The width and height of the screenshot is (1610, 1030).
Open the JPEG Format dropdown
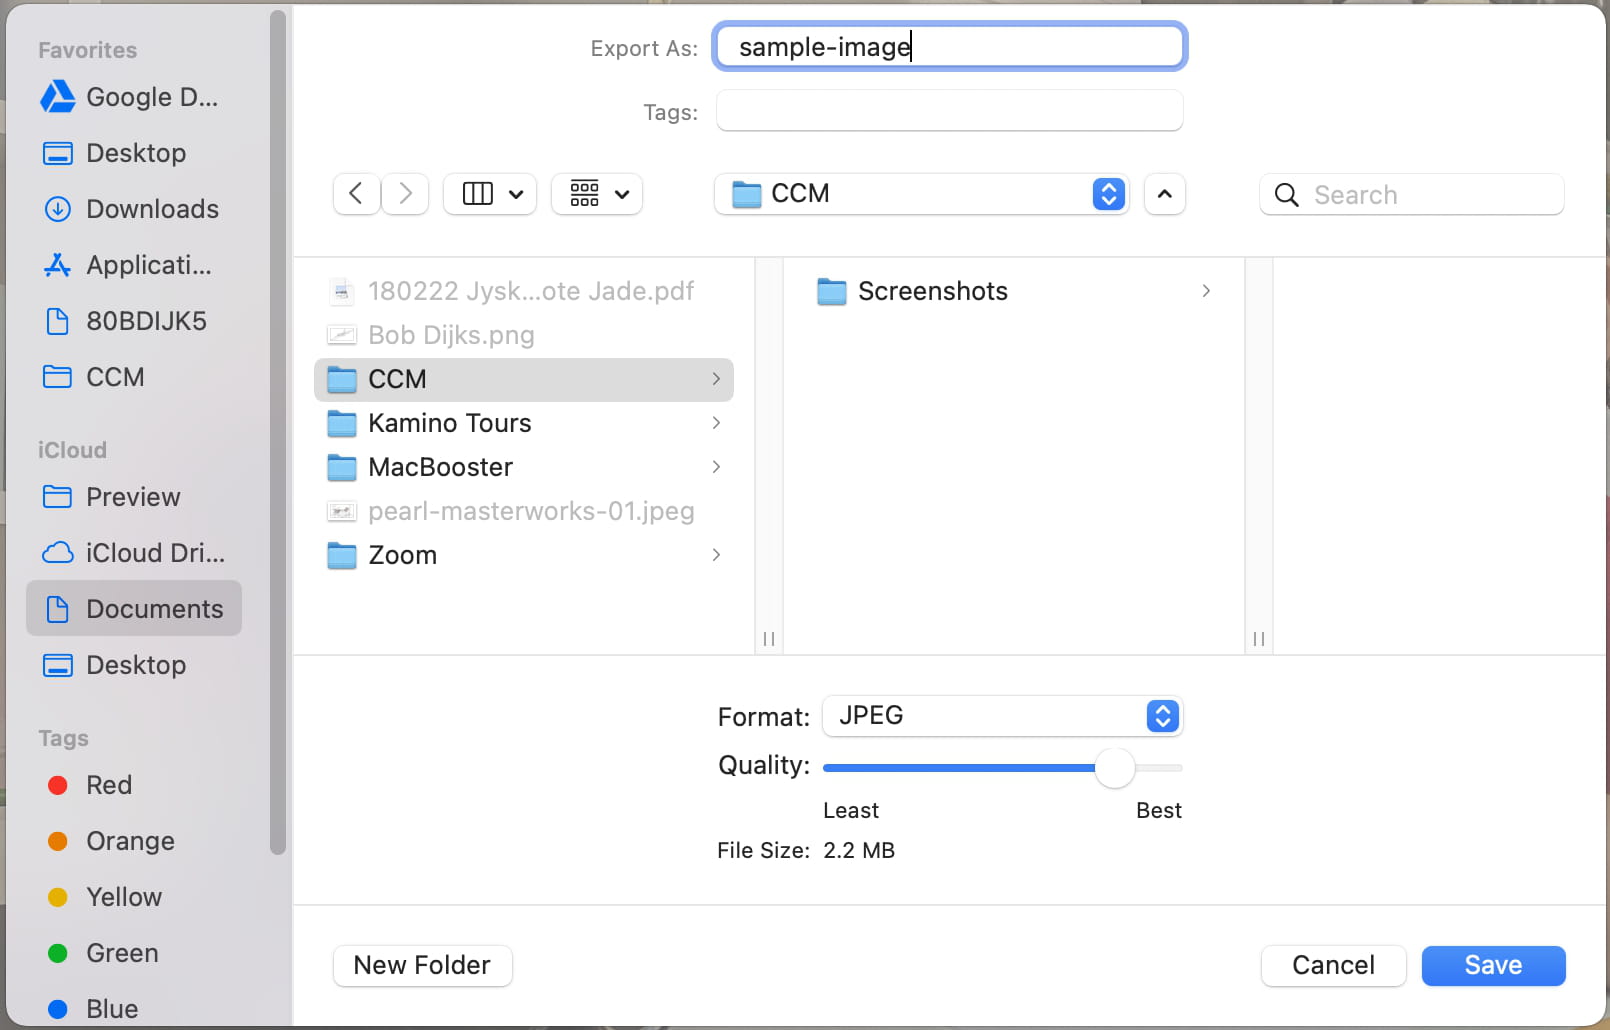coord(1002,716)
